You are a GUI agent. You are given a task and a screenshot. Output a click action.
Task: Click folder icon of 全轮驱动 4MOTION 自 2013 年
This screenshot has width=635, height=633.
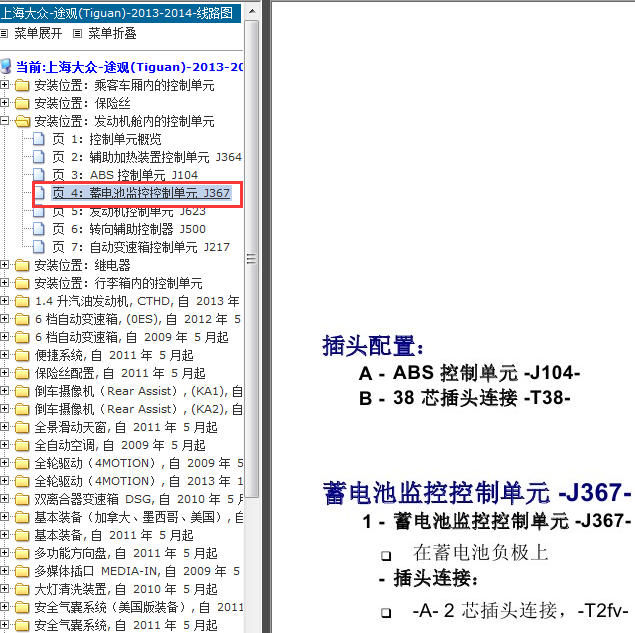coord(22,481)
